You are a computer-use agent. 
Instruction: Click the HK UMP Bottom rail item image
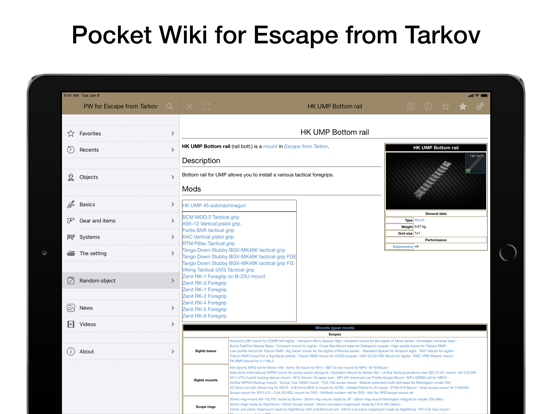[x=436, y=181]
